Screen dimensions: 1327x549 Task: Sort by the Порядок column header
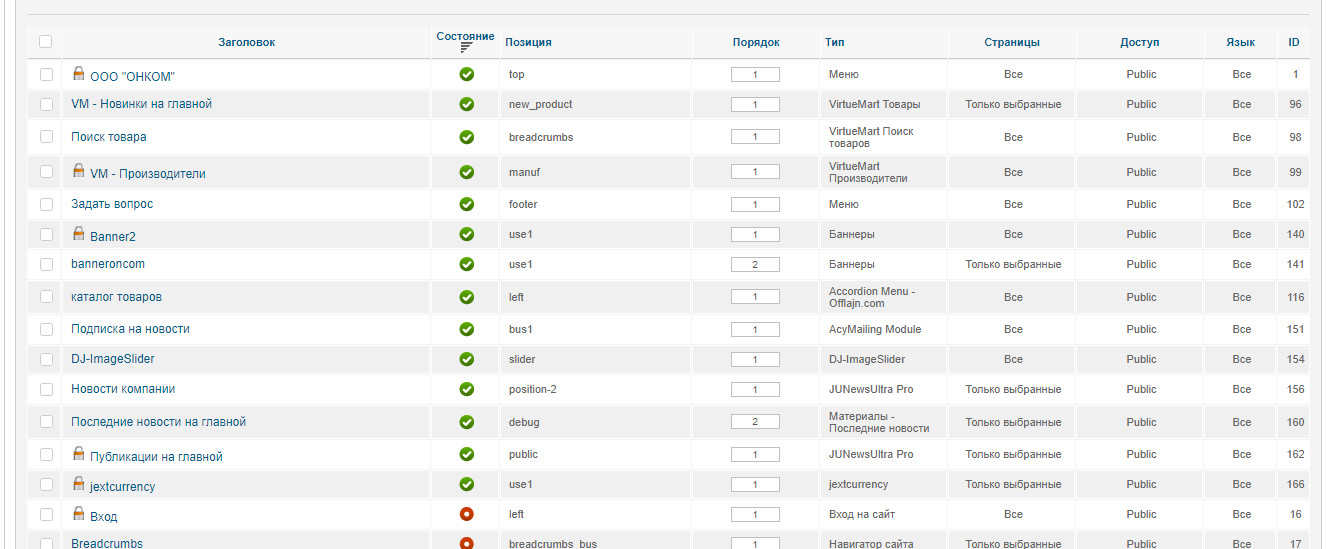[x=755, y=42]
